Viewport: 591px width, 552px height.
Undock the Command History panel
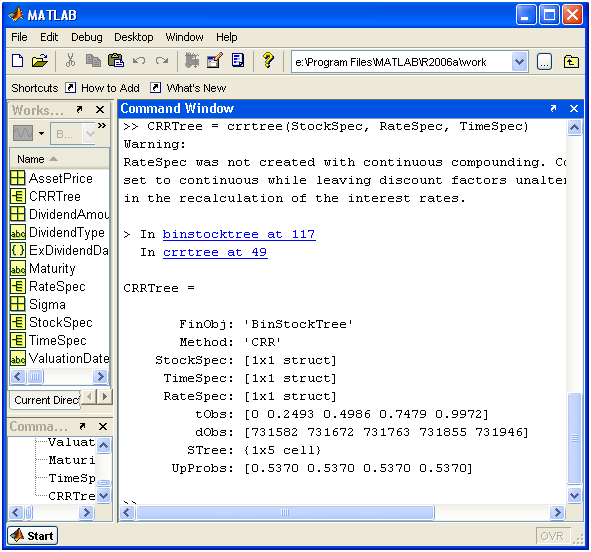coord(82,426)
